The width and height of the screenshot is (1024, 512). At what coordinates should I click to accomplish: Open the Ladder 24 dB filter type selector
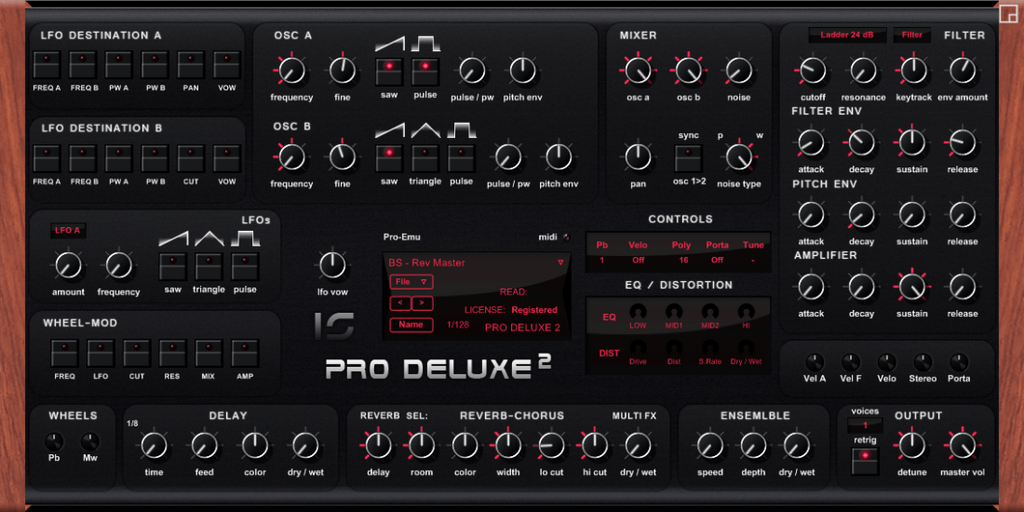[x=847, y=35]
